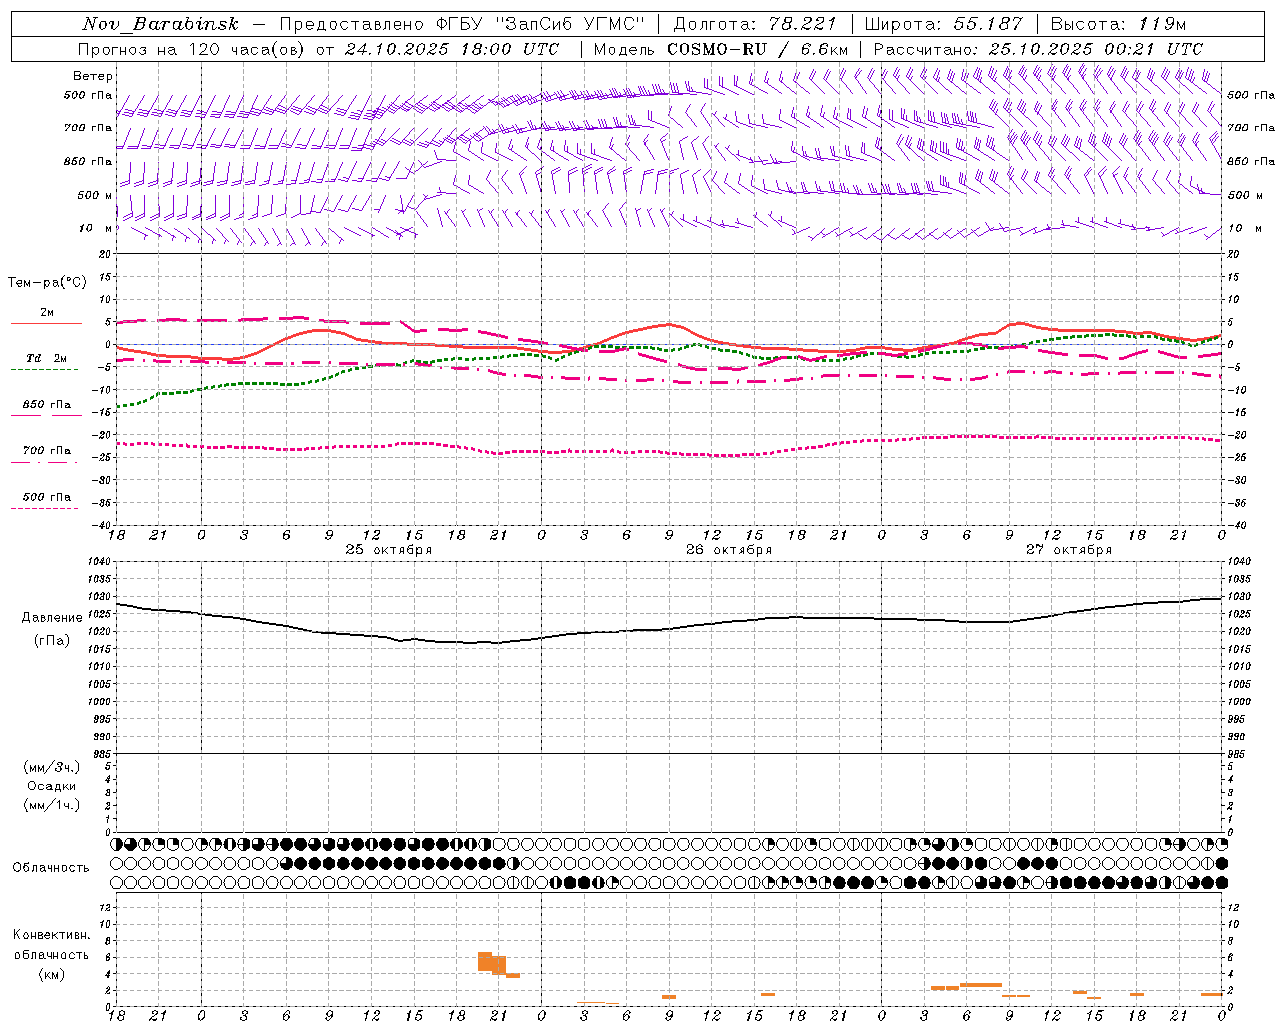1280x1024 pixels.
Task: Click "850 гПа" entry in temperature legend
Action: coord(46,405)
